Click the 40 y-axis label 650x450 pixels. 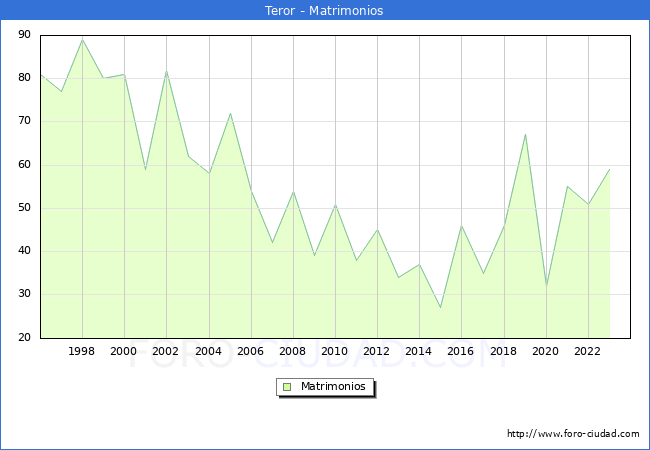coord(24,251)
